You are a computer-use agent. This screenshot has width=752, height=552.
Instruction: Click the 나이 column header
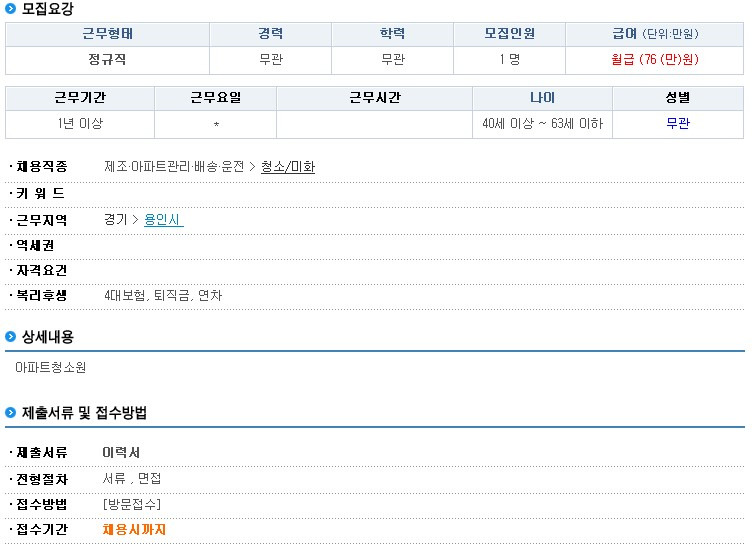click(542, 98)
